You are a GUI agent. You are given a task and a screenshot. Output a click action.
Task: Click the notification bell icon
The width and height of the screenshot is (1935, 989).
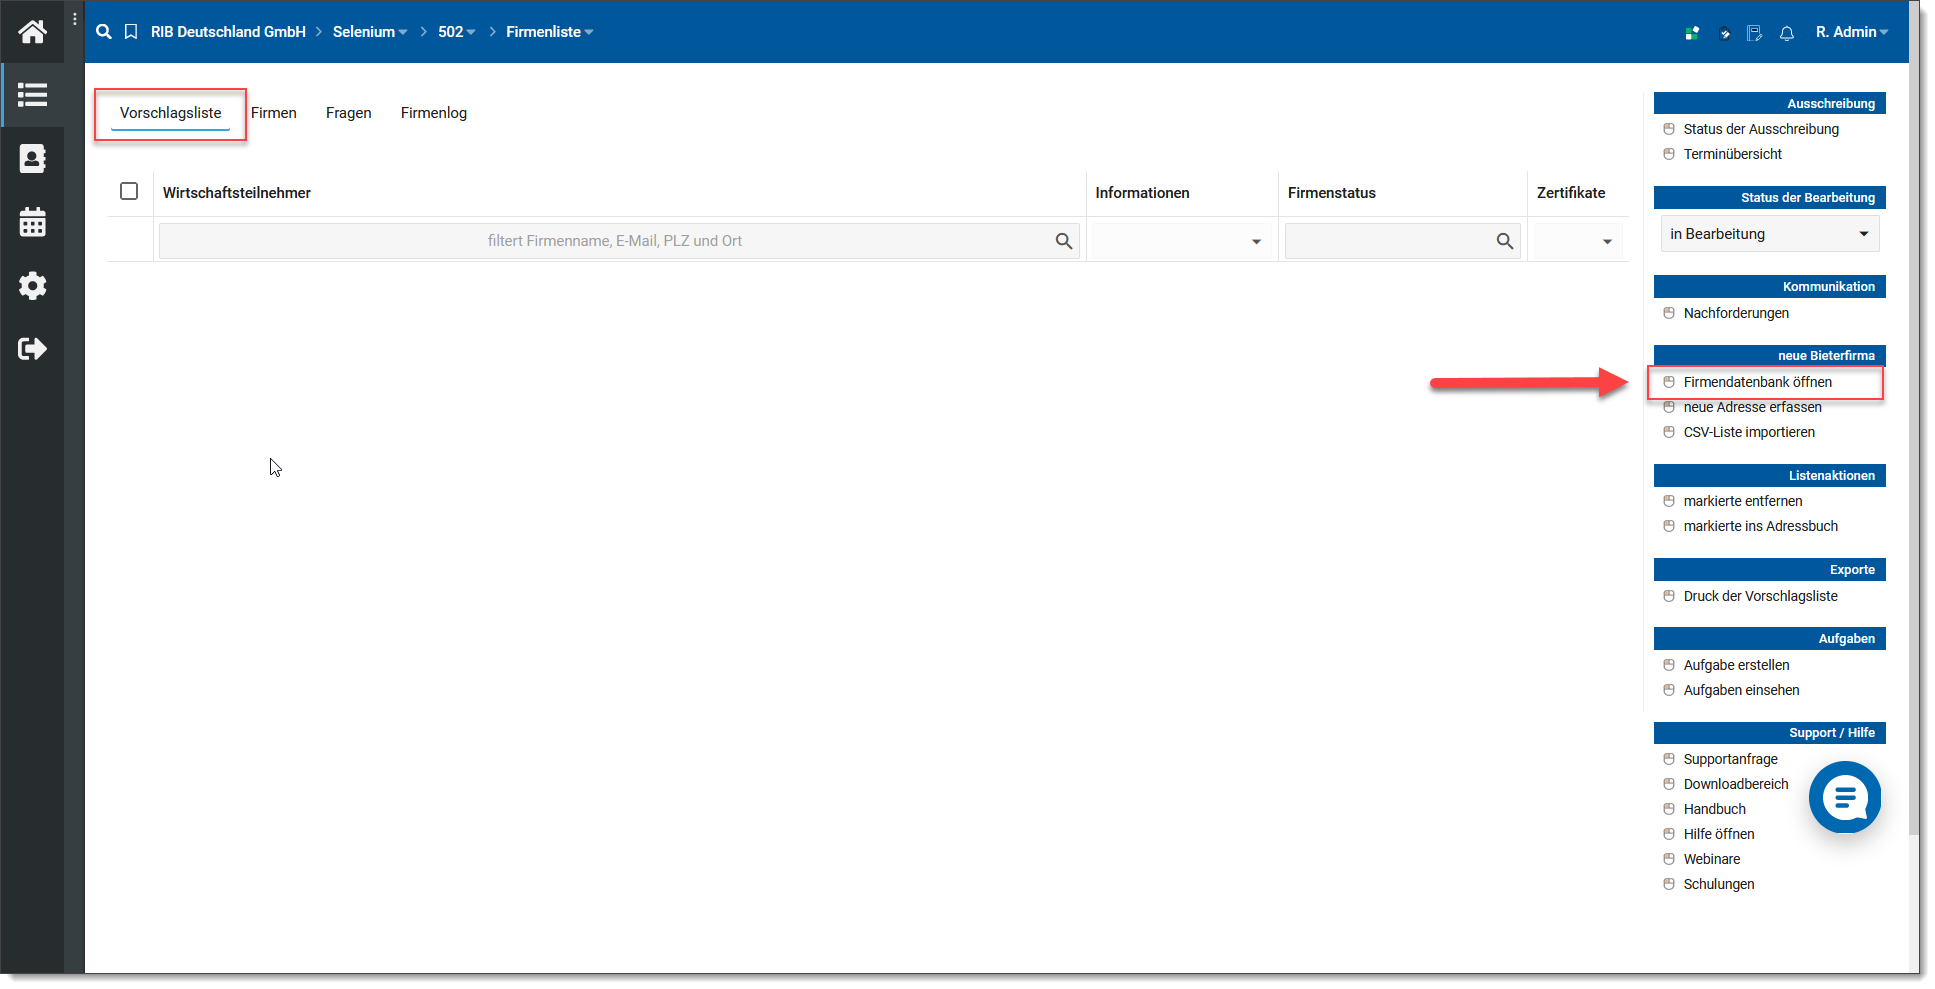click(x=1786, y=33)
